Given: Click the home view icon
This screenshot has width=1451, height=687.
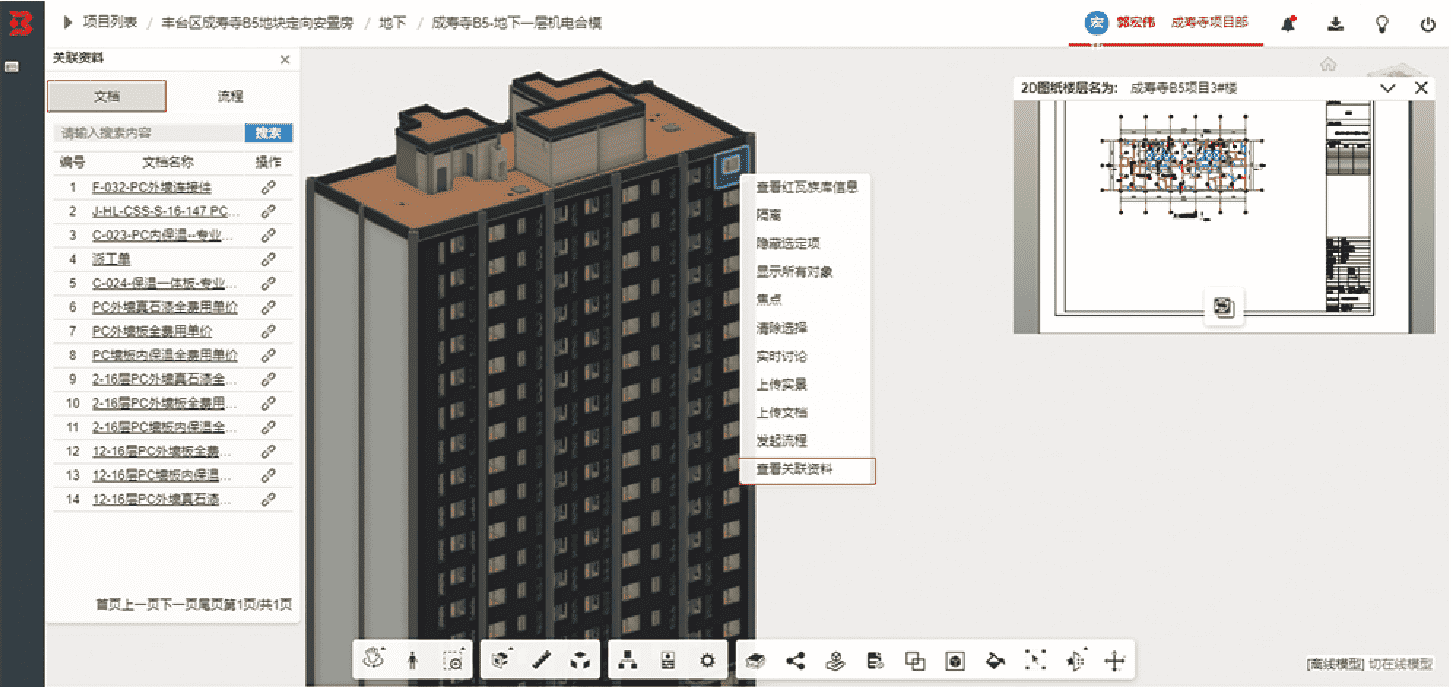Looking at the screenshot, I should 1328,65.
